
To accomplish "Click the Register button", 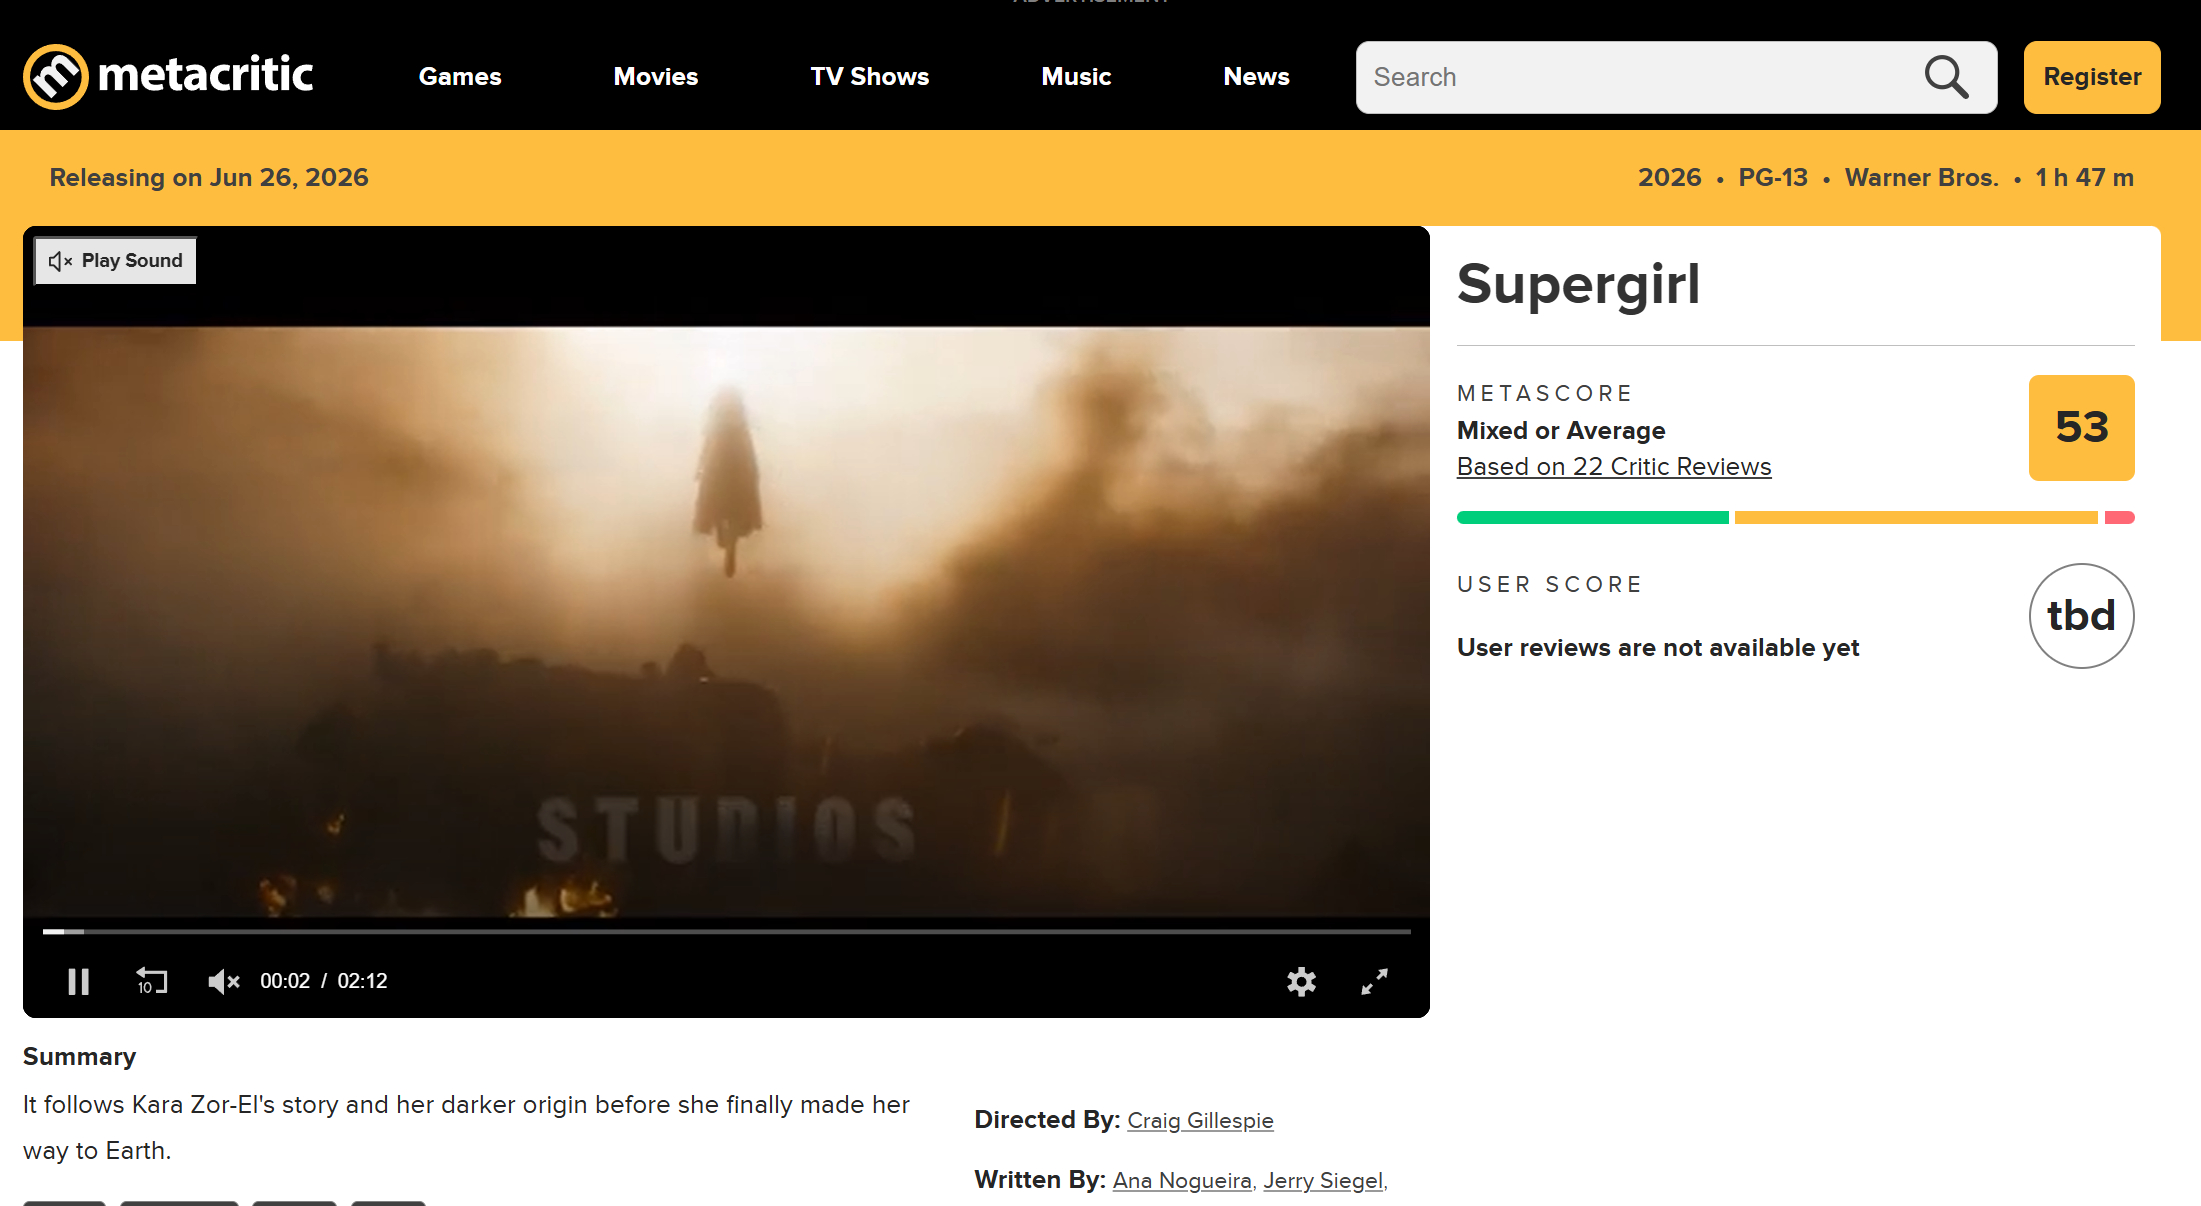I will point(2092,77).
